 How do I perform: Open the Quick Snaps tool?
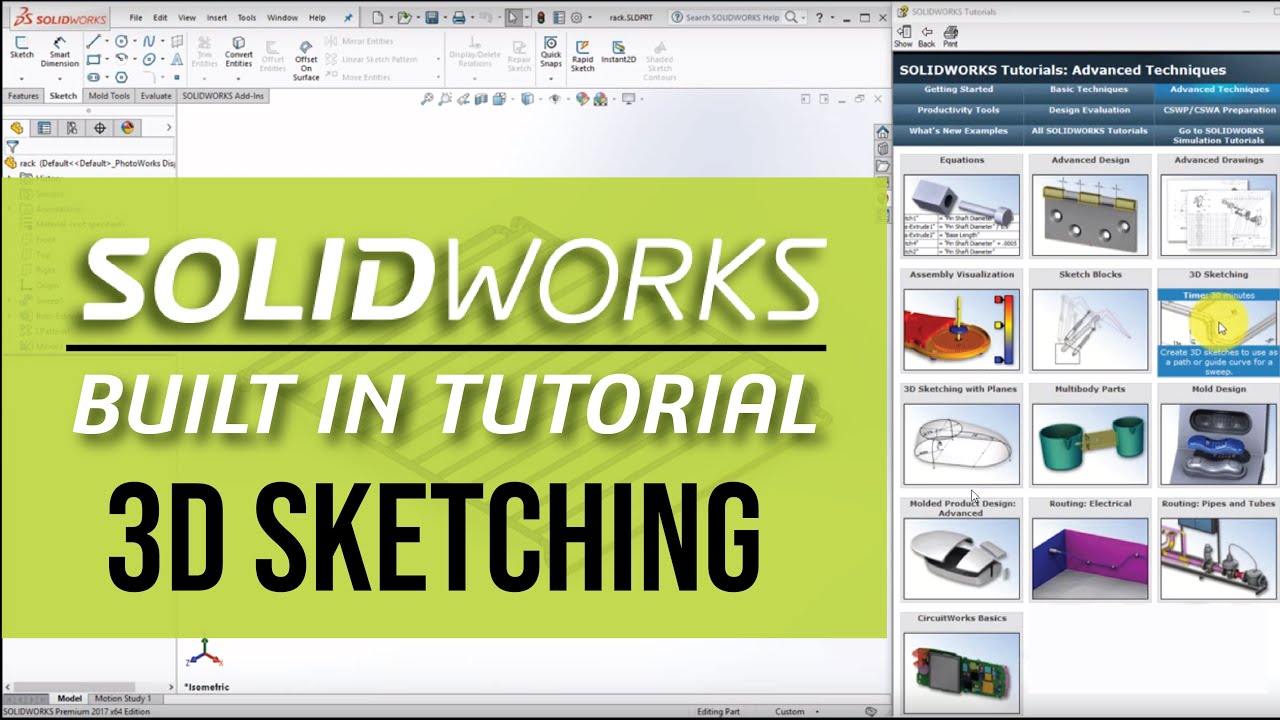tap(551, 52)
